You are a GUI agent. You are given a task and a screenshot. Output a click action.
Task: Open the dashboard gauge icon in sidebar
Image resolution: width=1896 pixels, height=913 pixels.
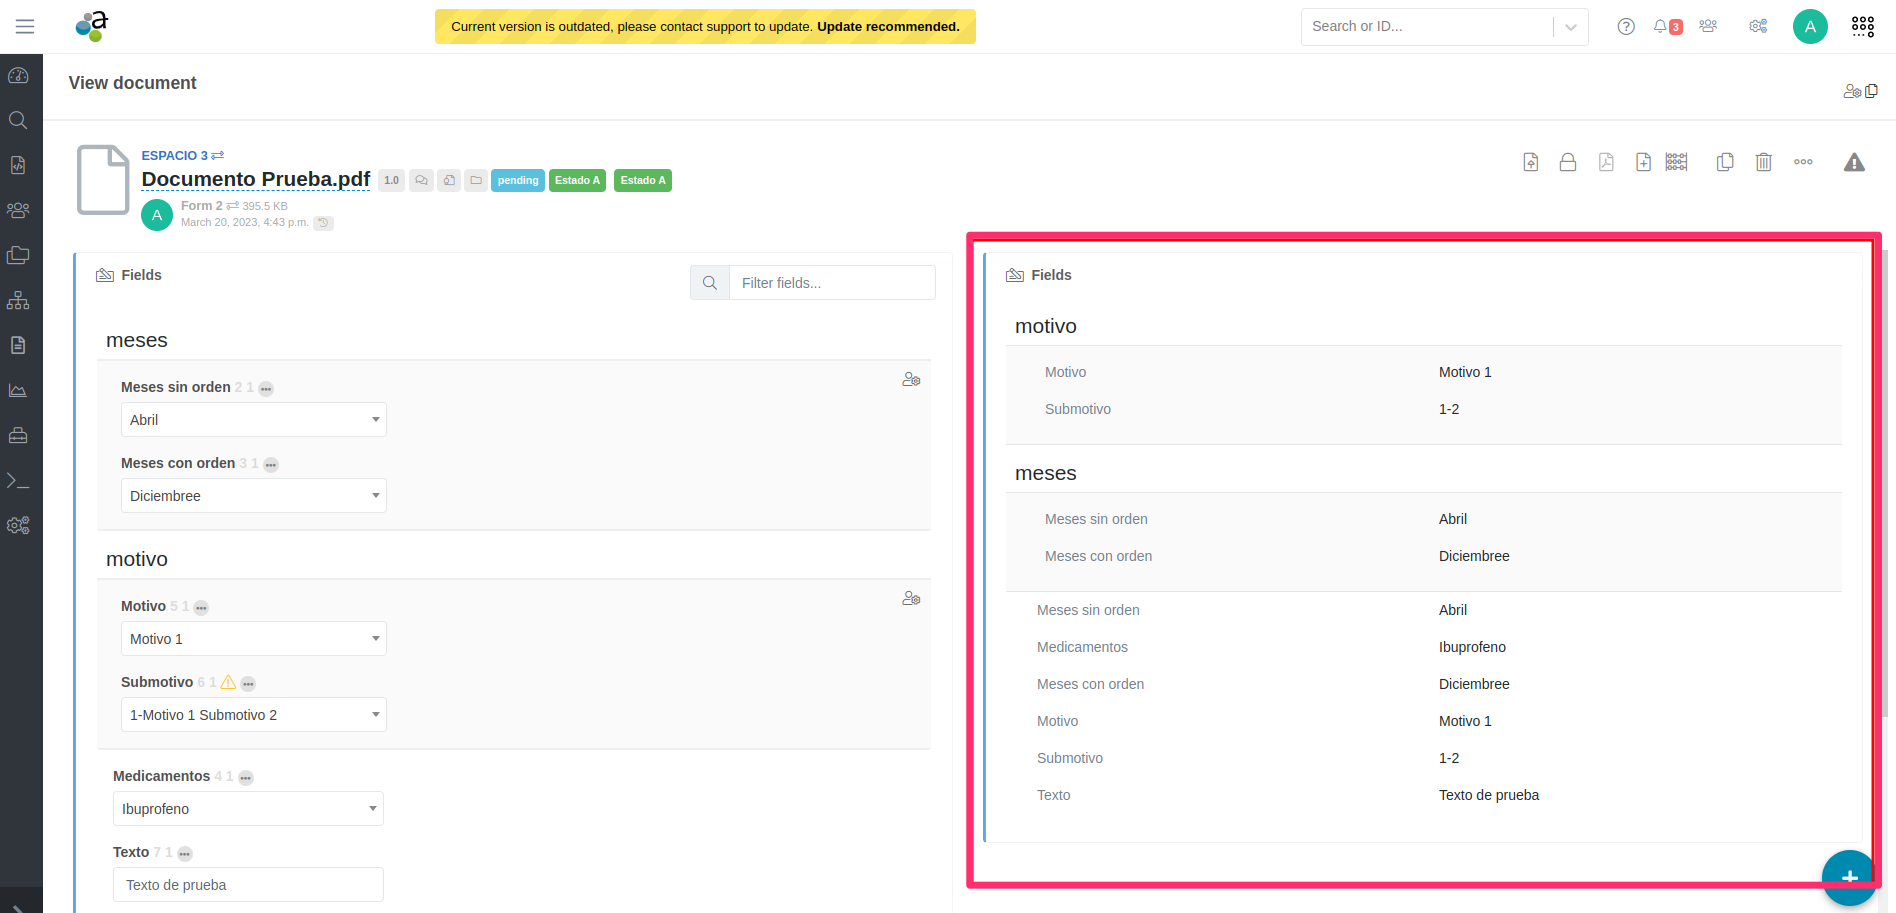point(18,76)
